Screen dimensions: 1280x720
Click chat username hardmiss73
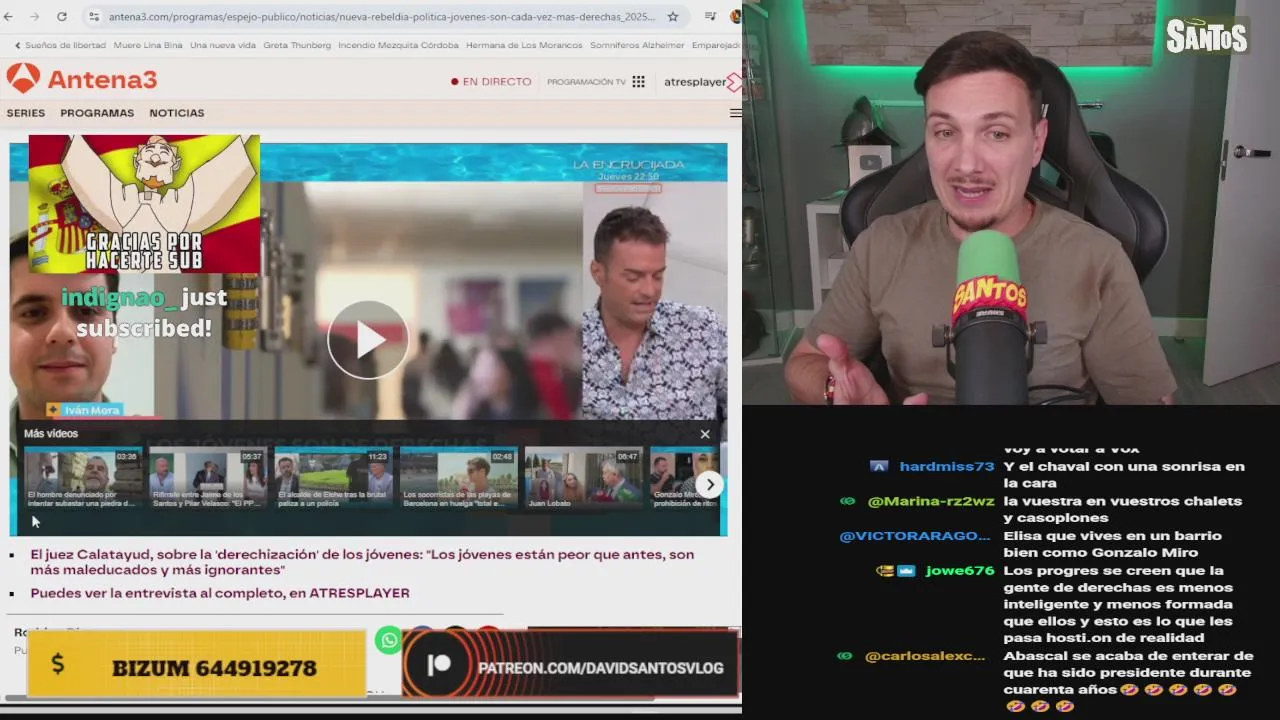pos(946,467)
